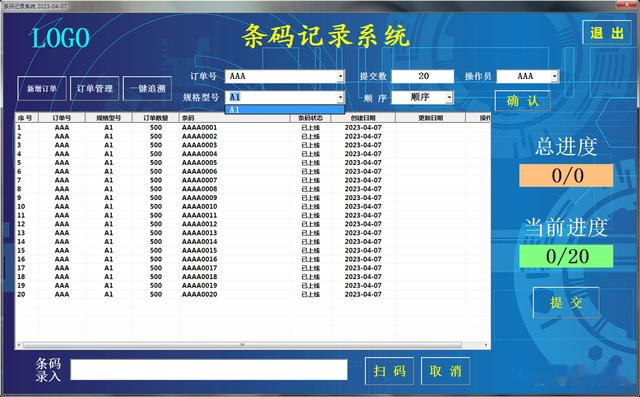
Task: Select barcode cell AAAA0008
Action: click(200, 189)
